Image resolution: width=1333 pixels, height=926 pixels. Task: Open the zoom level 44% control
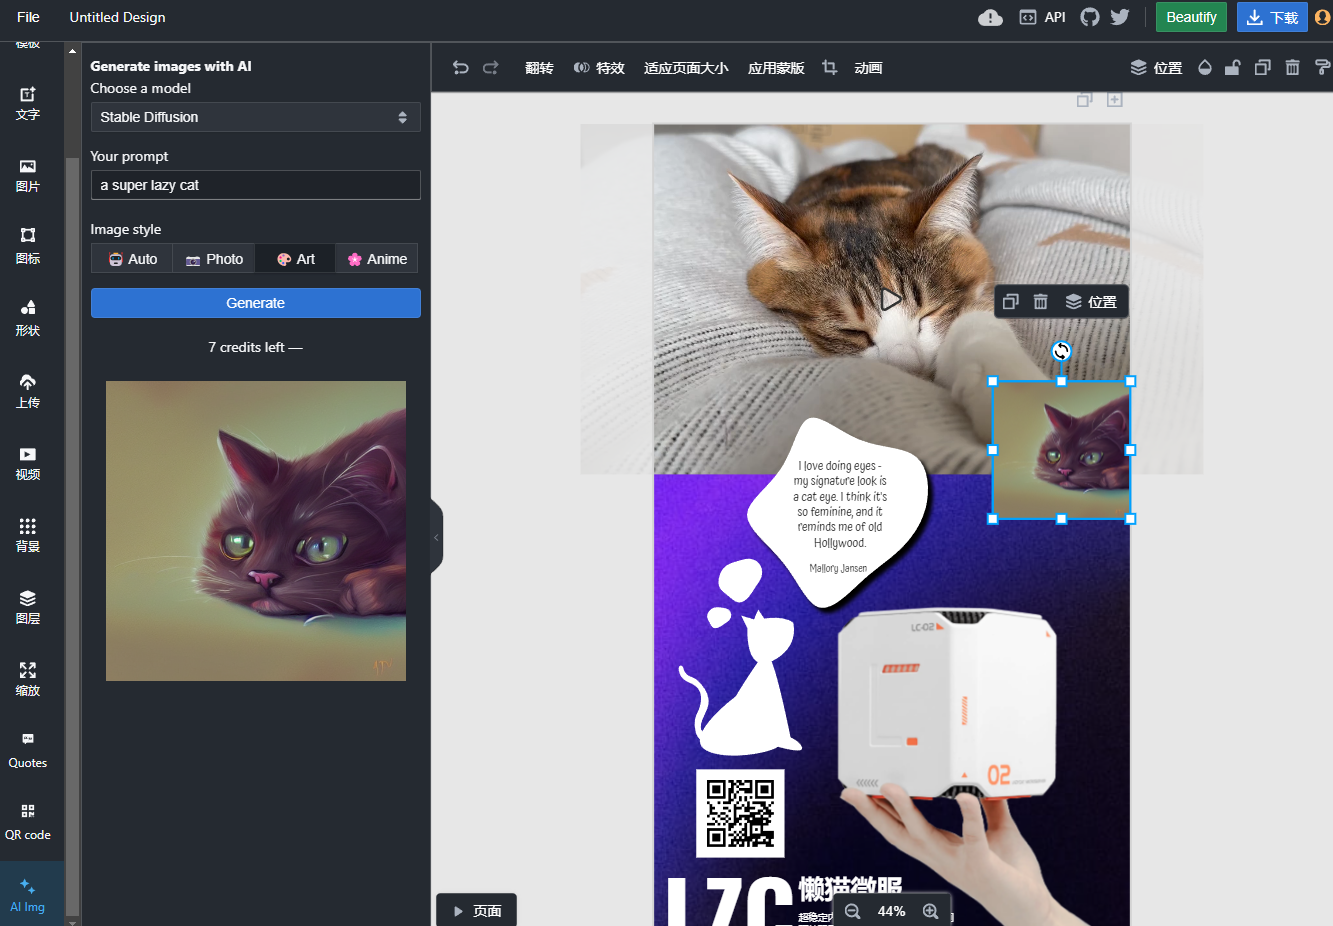coord(892,911)
